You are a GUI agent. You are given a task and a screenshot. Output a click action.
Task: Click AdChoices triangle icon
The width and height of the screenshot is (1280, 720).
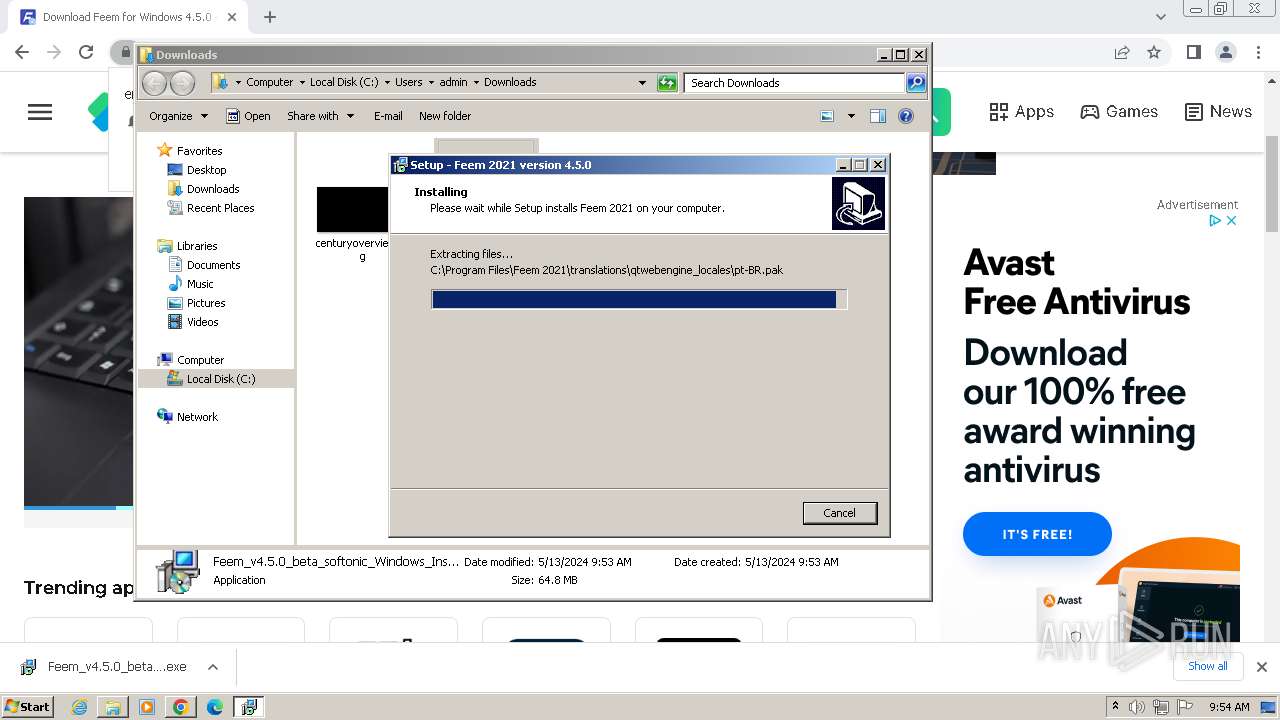[1215, 220]
